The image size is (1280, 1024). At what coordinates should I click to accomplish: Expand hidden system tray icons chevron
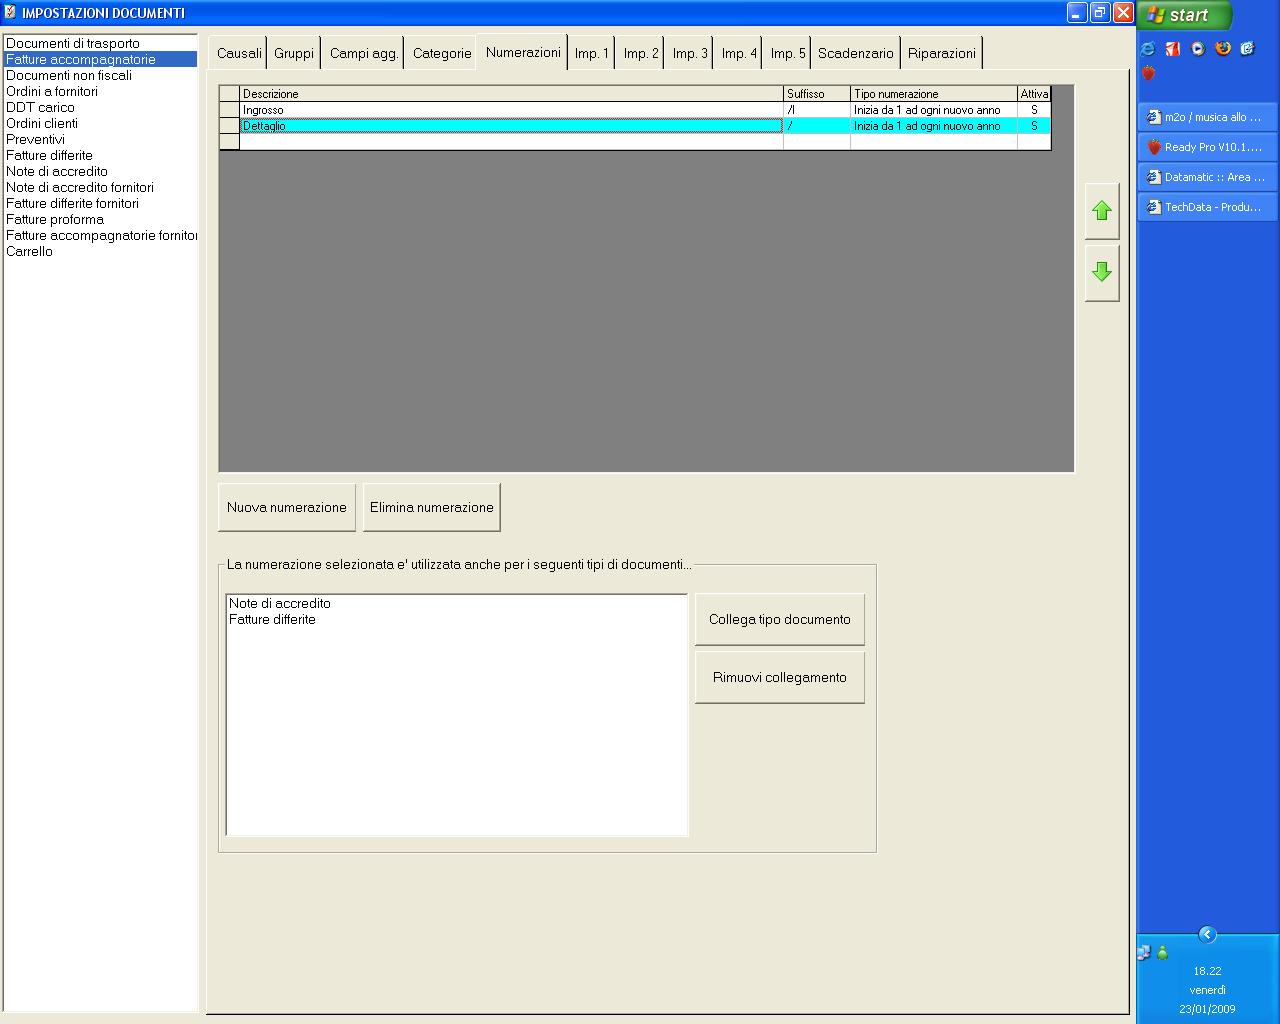pyautogui.click(x=1207, y=934)
